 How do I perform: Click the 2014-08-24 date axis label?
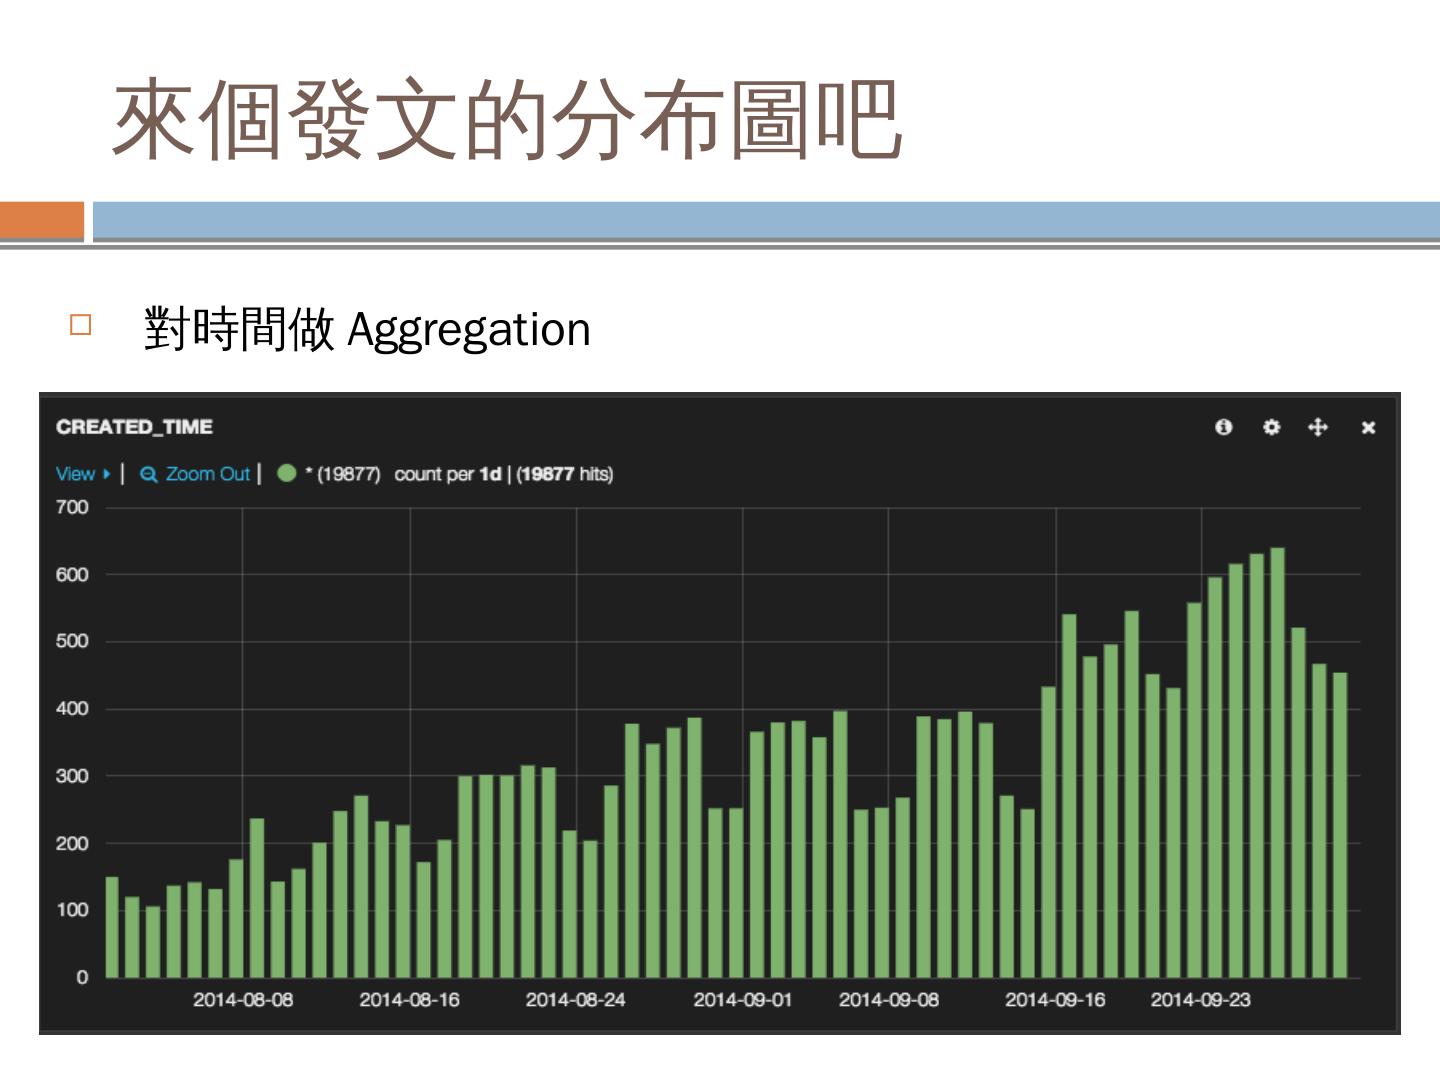click(x=575, y=1000)
